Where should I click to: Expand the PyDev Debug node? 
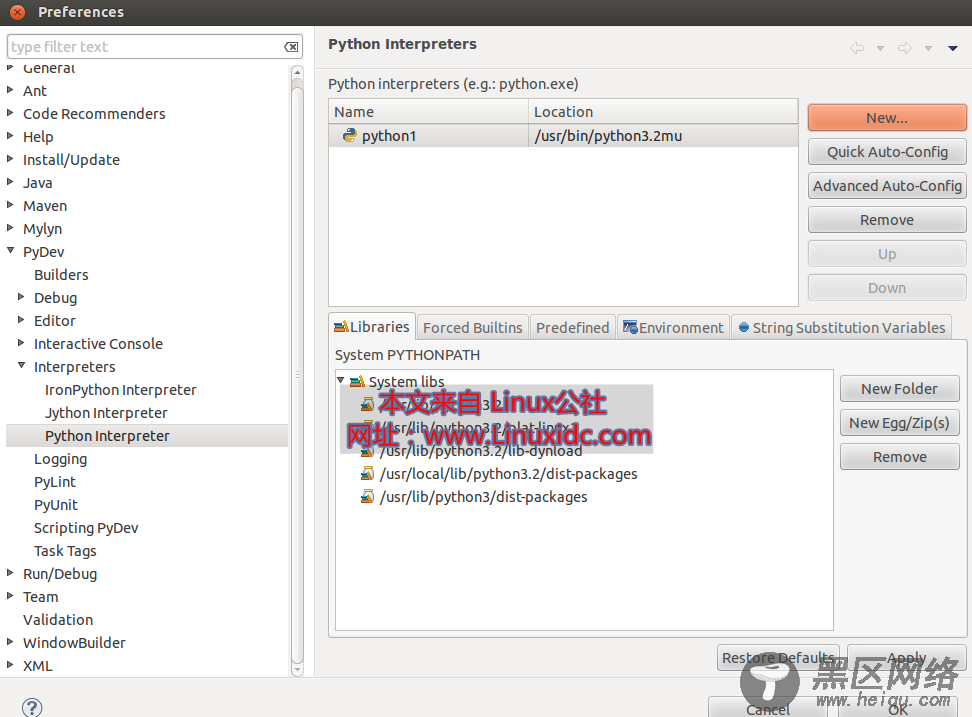21,297
